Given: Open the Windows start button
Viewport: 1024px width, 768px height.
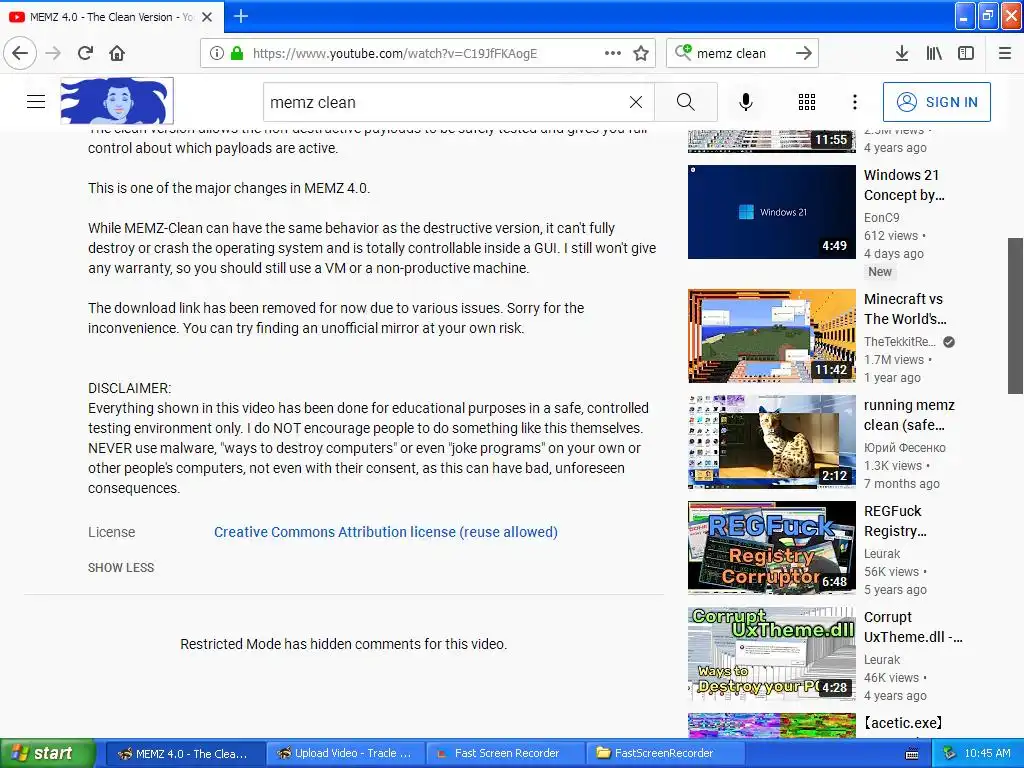Looking at the screenshot, I should coord(47,753).
